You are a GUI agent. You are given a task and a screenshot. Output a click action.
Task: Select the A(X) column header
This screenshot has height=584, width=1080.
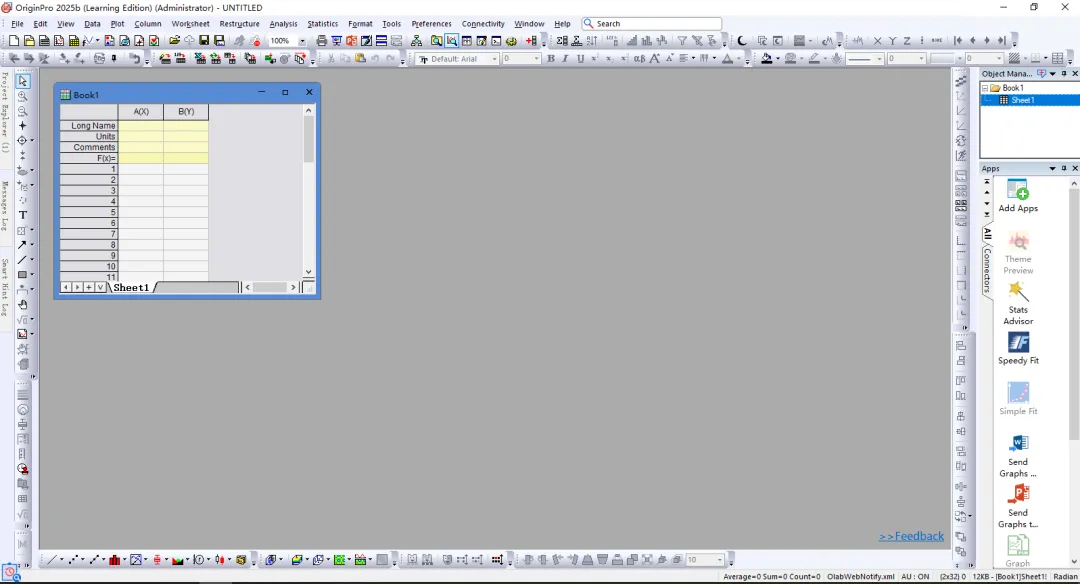point(141,112)
